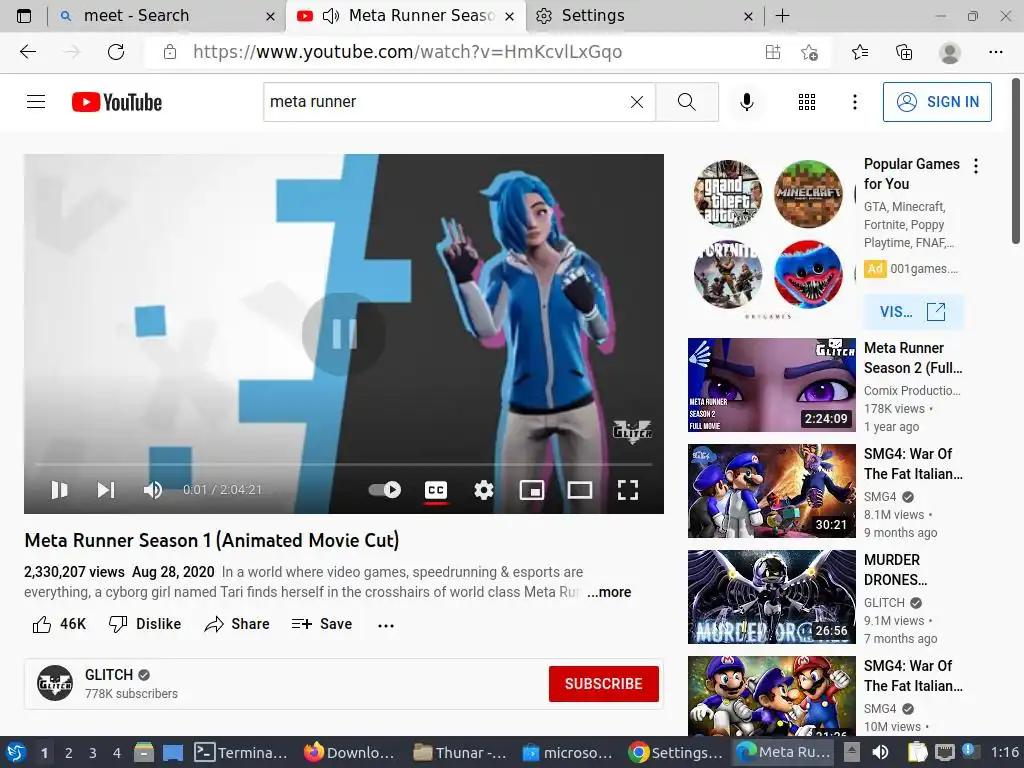
Task: Skip to next video
Action: [106, 490]
